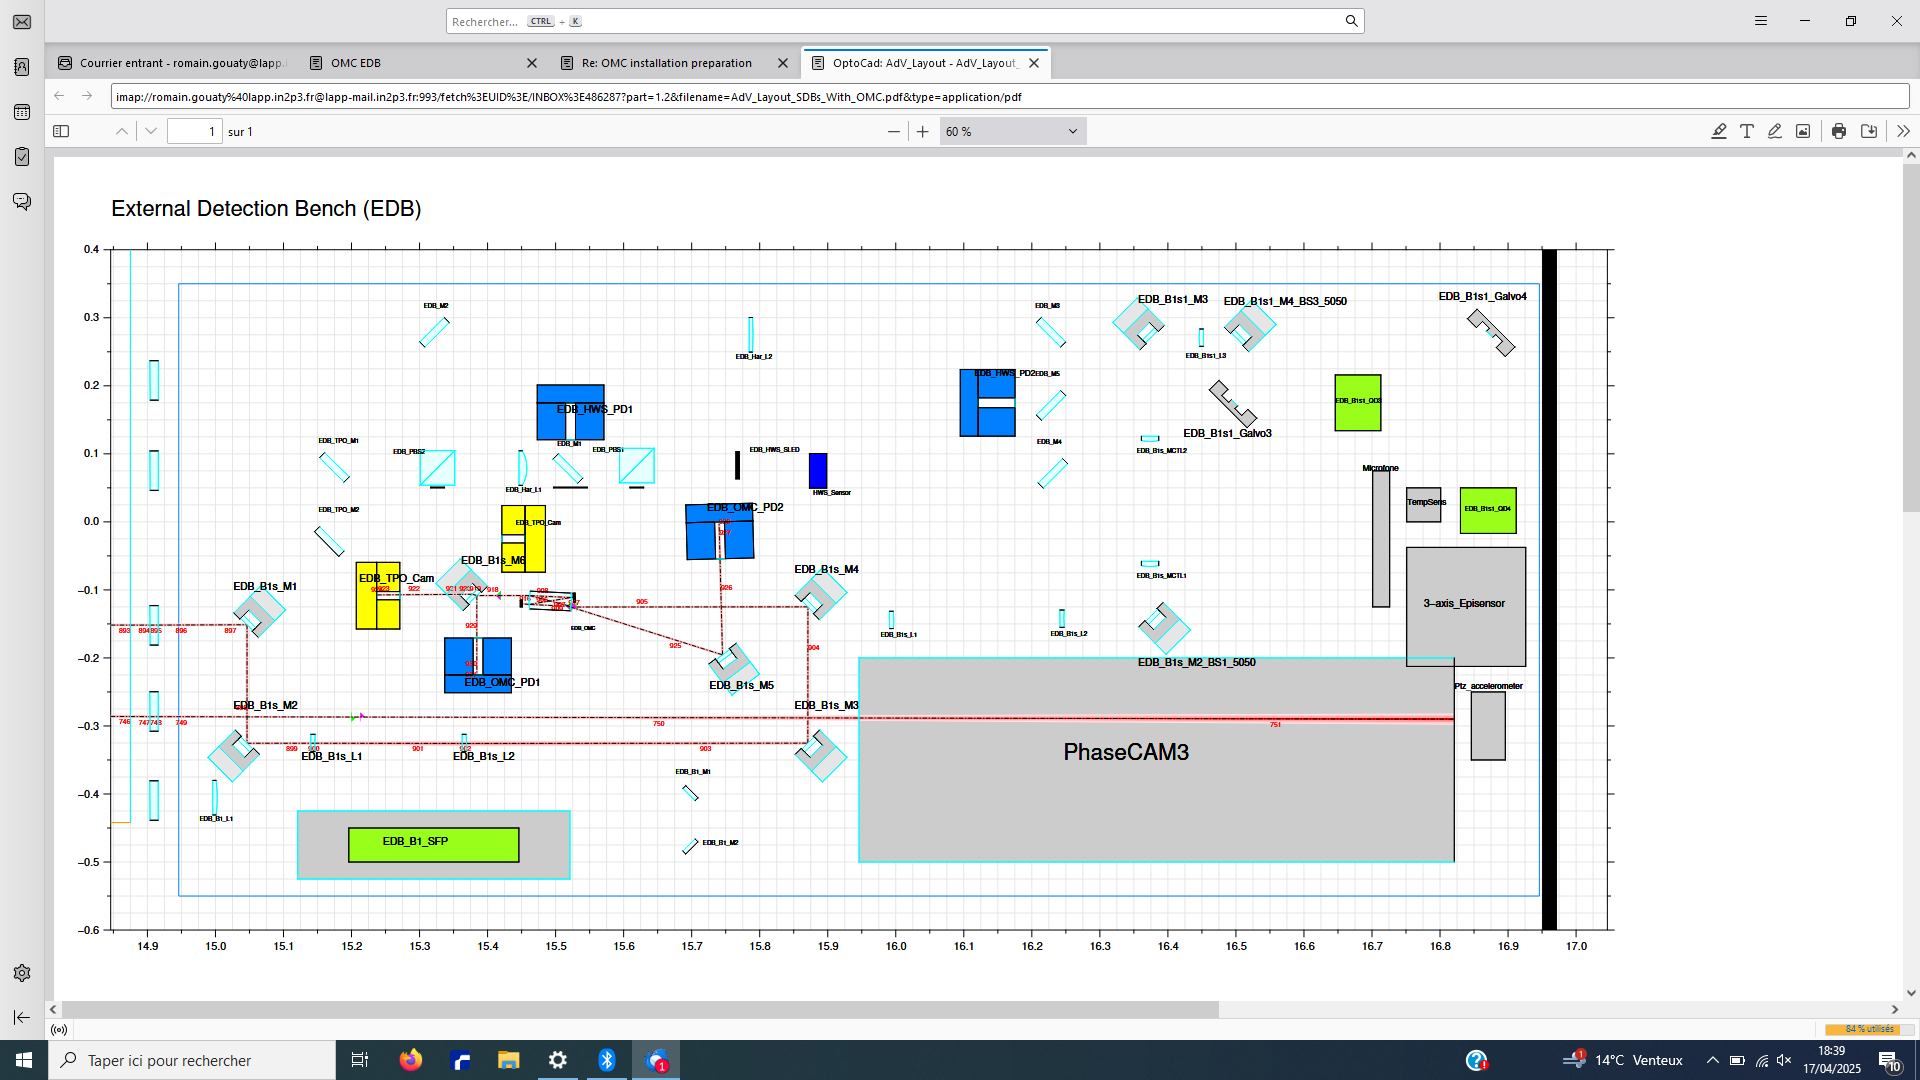Switch to Re: OMC installation preparation tab
The image size is (1920, 1080).
tap(667, 63)
